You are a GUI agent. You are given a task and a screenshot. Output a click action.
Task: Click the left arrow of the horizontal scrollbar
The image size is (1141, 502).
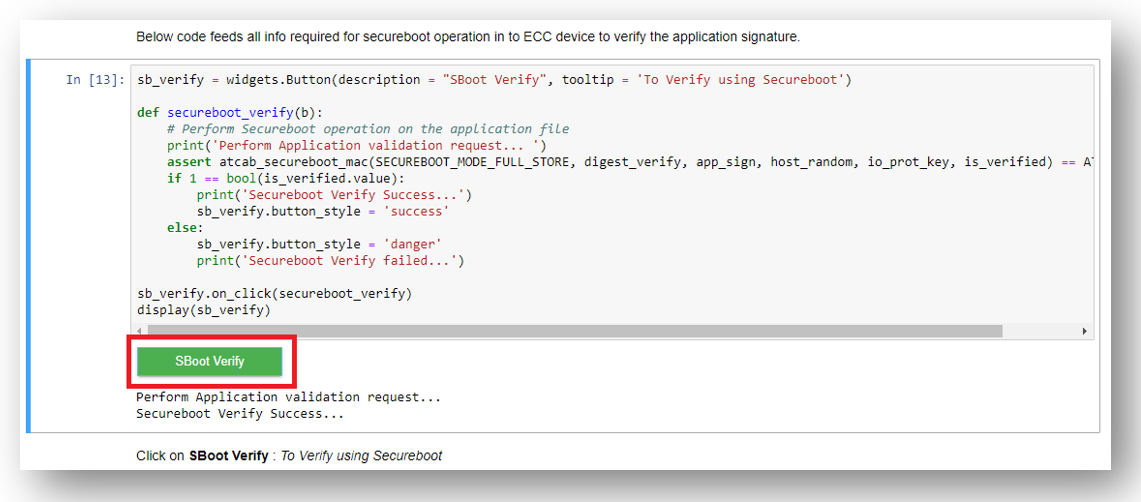pyautogui.click(x=138, y=331)
